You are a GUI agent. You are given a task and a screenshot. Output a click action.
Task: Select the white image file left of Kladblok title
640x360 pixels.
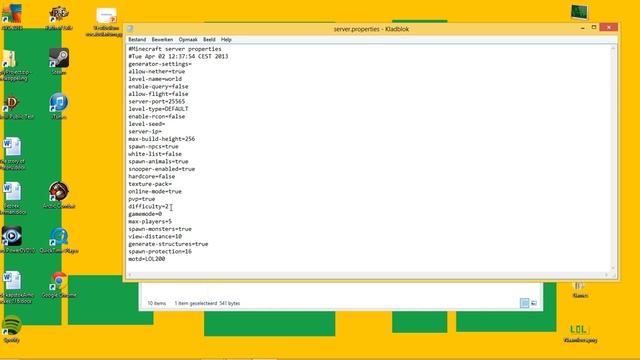106,22
